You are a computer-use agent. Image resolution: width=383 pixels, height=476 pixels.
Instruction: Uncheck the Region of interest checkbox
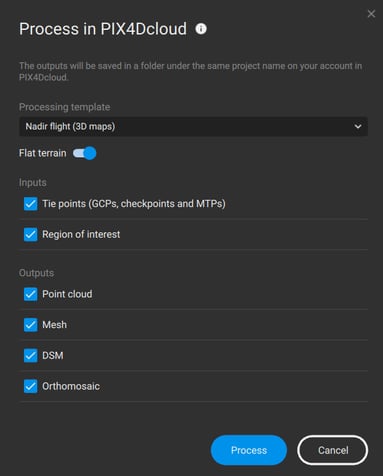pos(31,234)
